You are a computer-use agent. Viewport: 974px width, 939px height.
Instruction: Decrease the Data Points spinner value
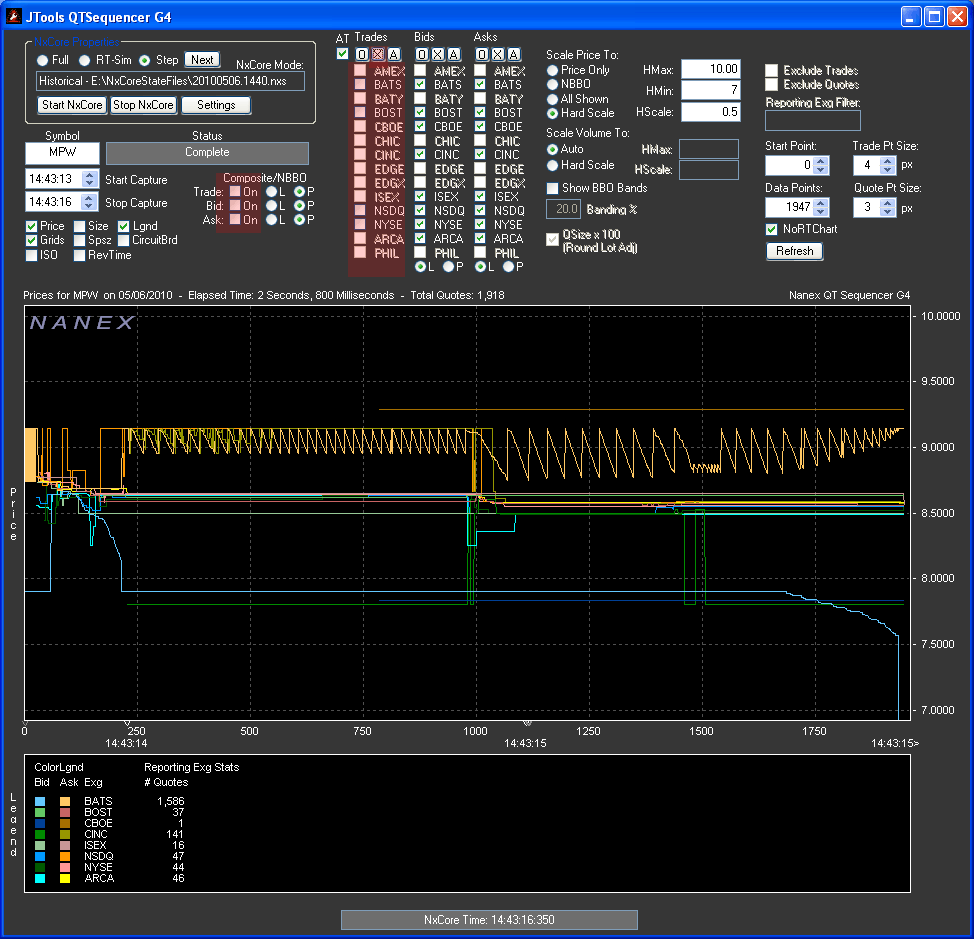821,212
